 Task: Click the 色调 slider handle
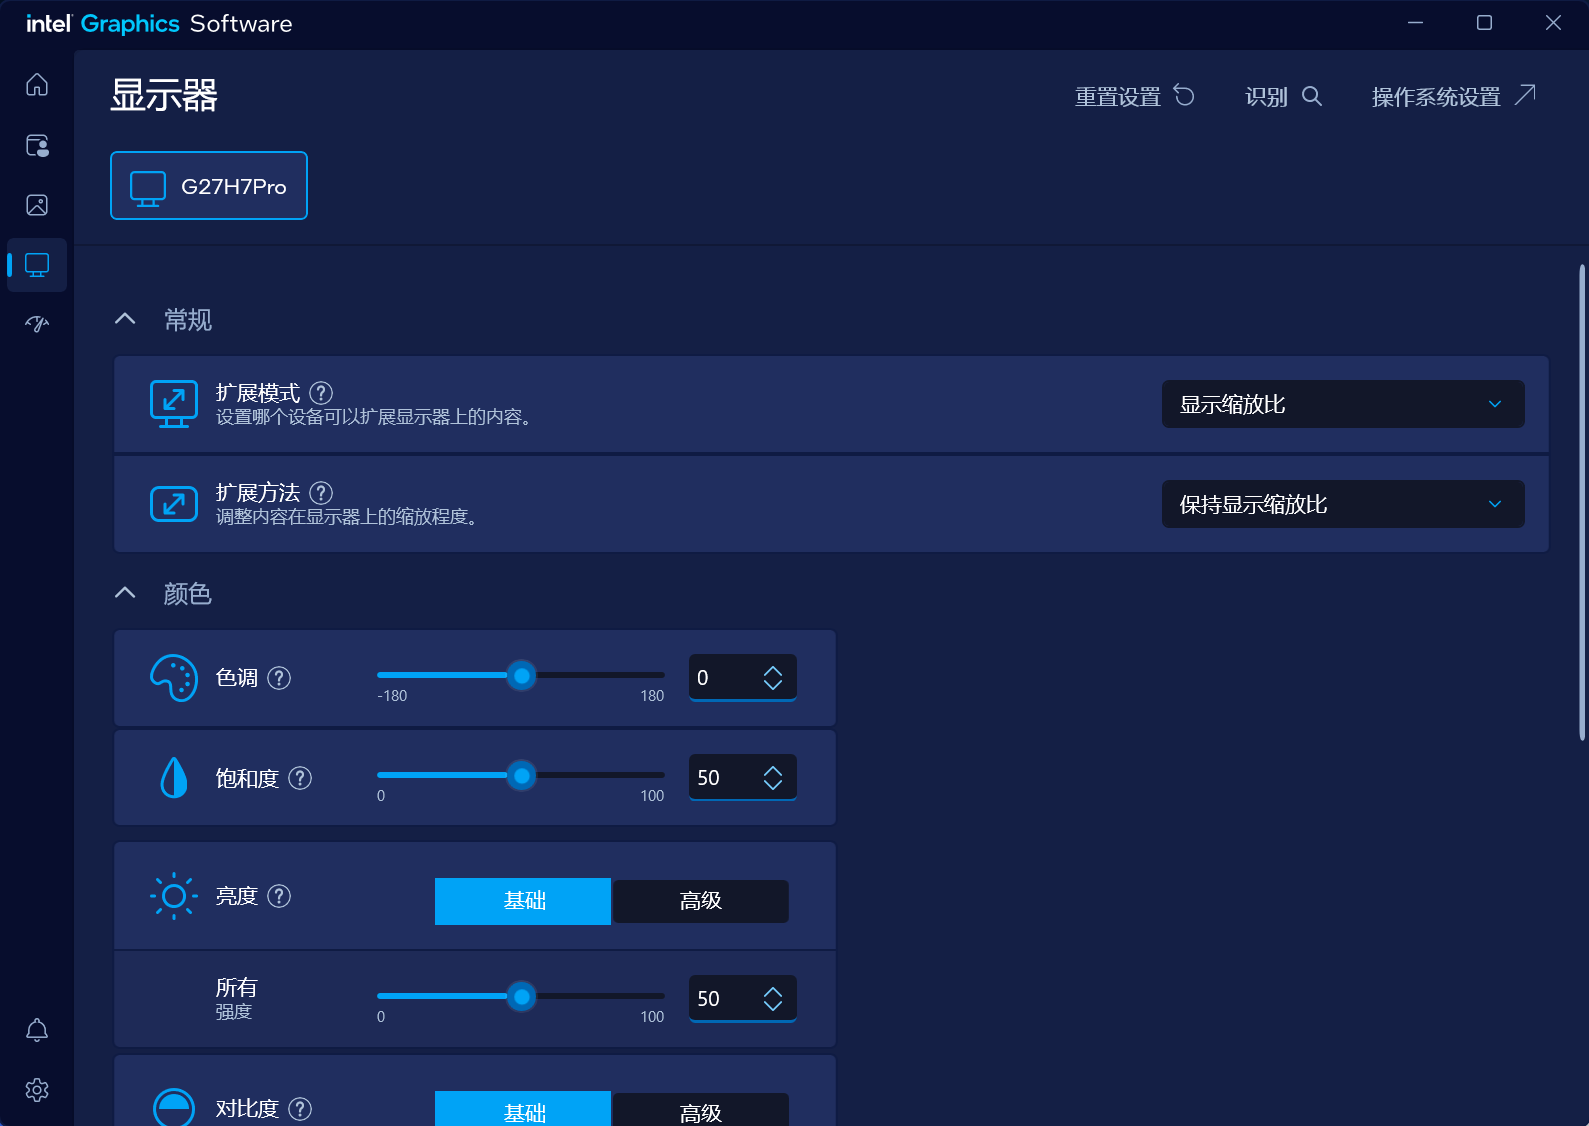tap(521, 676)
